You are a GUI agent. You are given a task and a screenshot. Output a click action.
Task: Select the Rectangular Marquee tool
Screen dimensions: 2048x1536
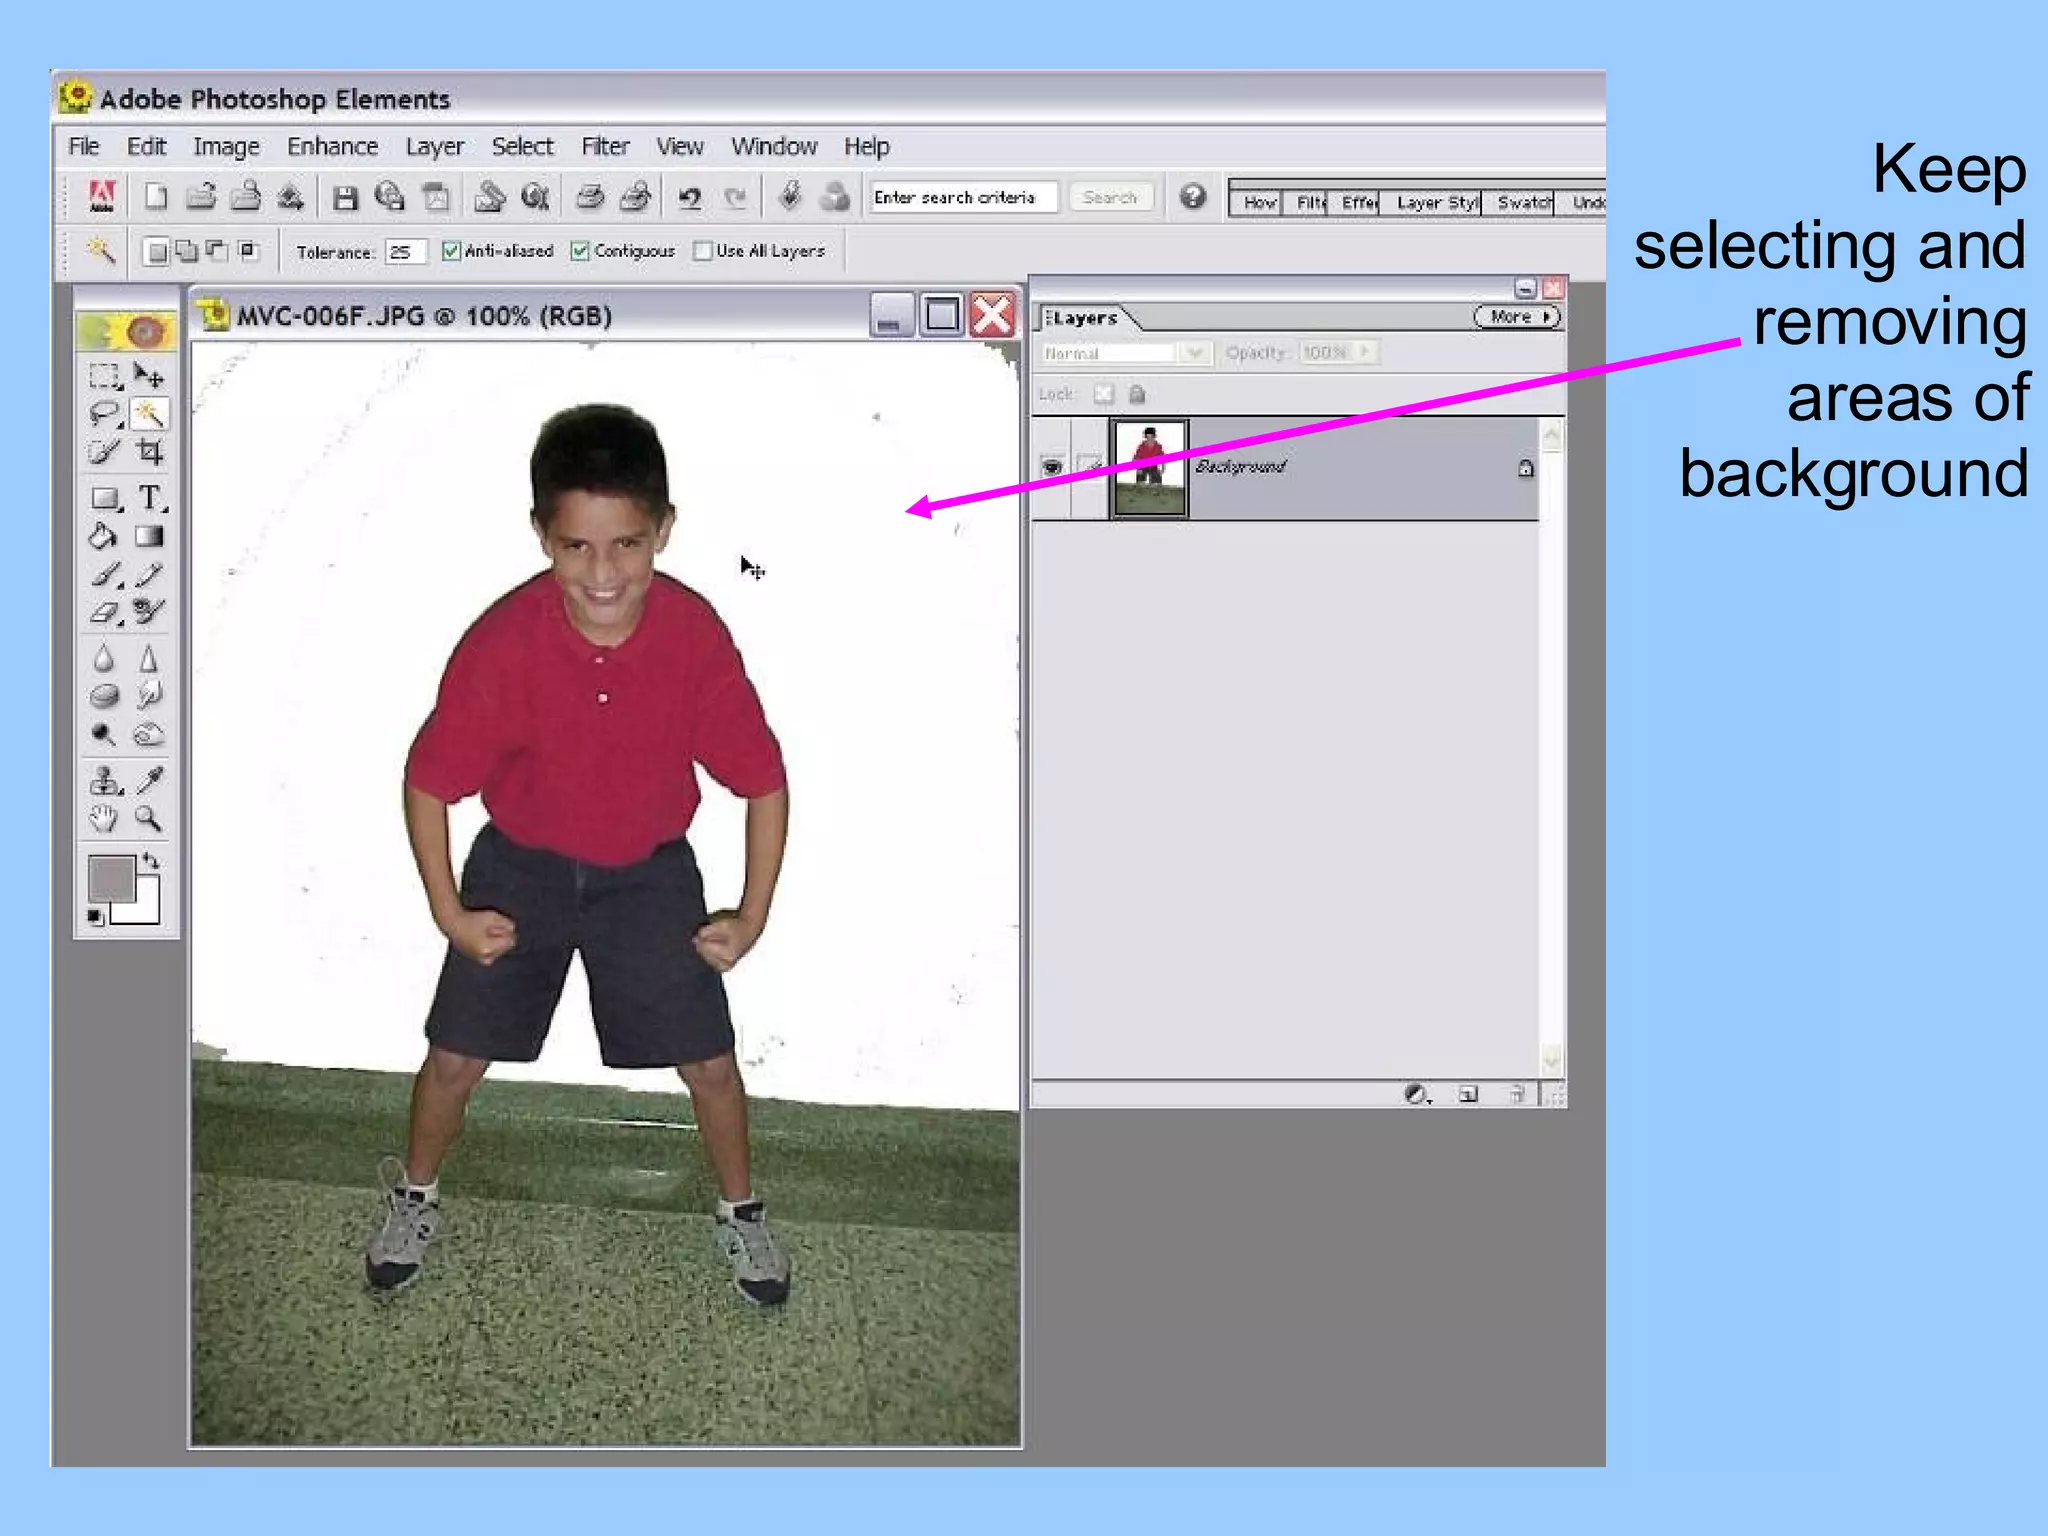(104, 376)
